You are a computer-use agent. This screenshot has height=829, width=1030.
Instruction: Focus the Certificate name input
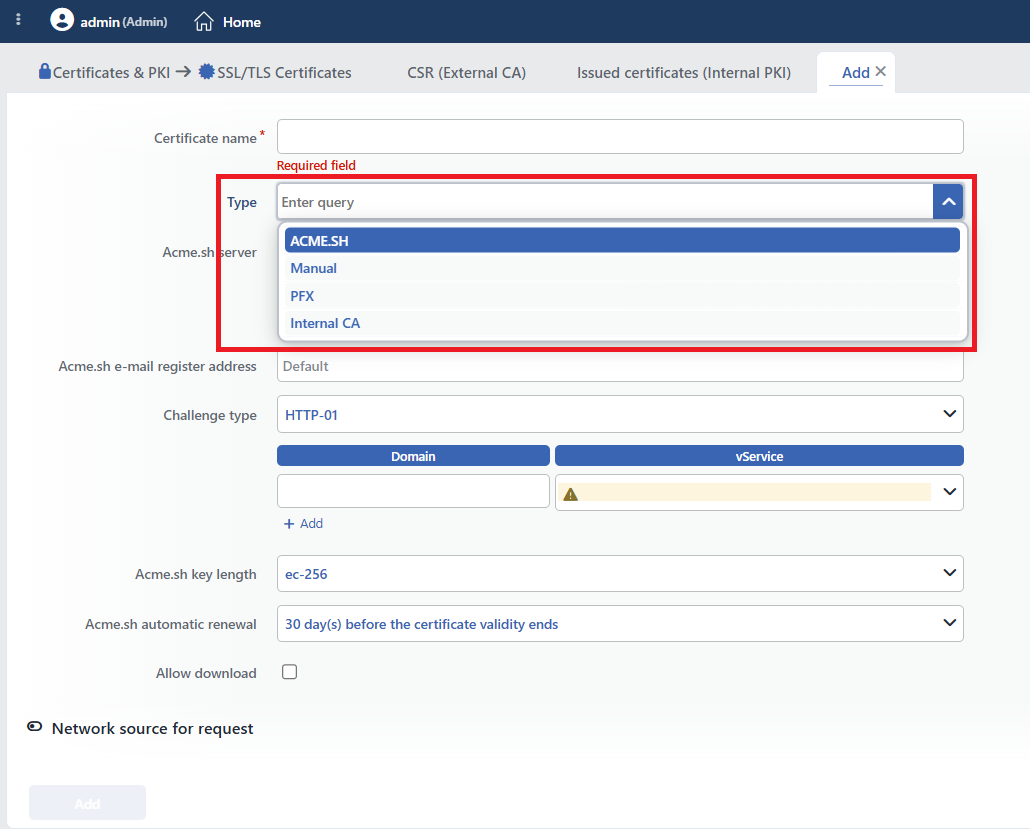tap(620, 137)
